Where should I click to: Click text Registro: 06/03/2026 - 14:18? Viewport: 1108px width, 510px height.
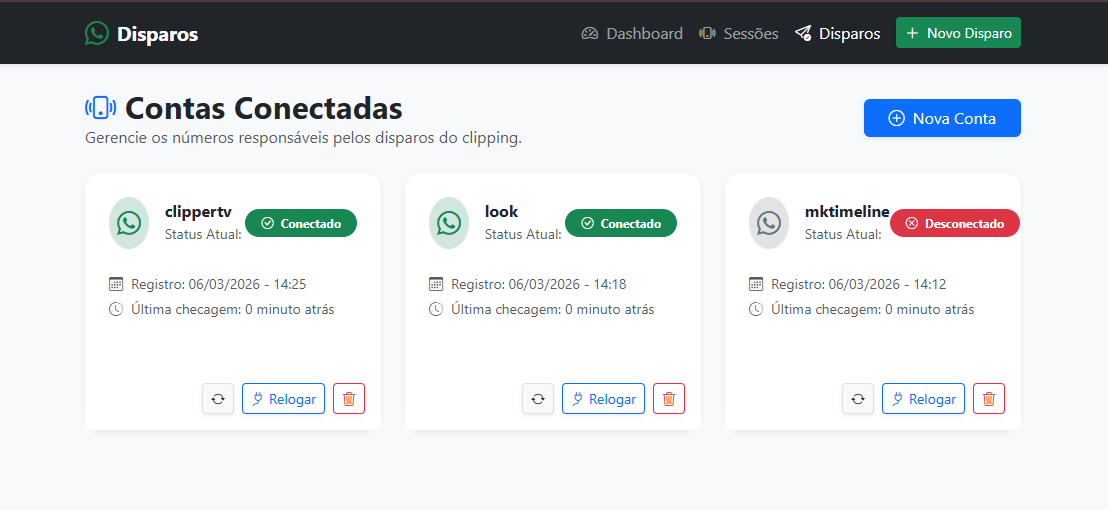point(538,284)
